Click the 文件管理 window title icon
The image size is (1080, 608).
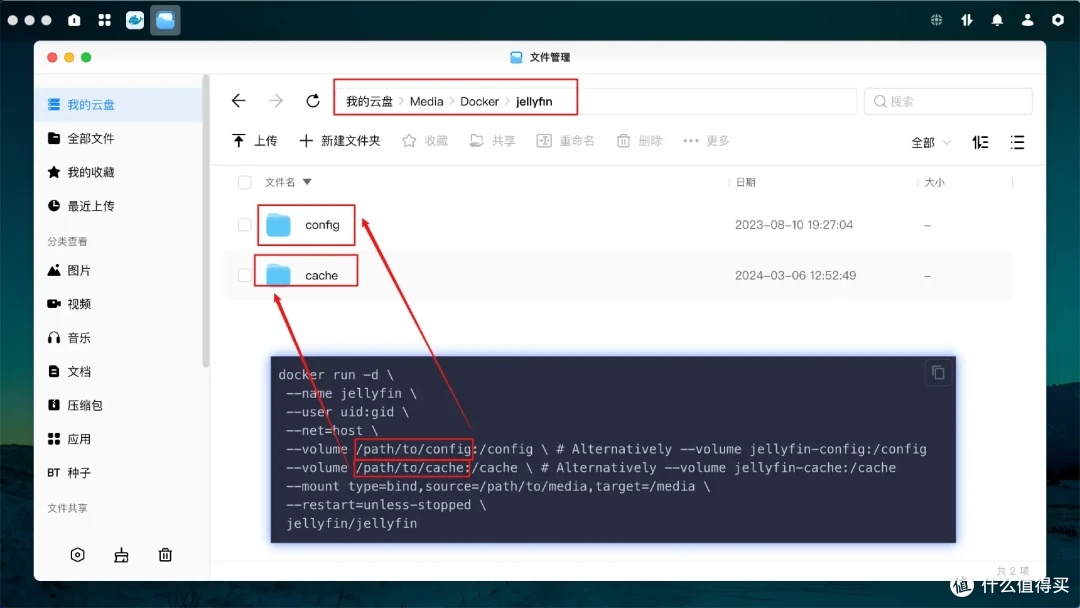coord(516,57)
